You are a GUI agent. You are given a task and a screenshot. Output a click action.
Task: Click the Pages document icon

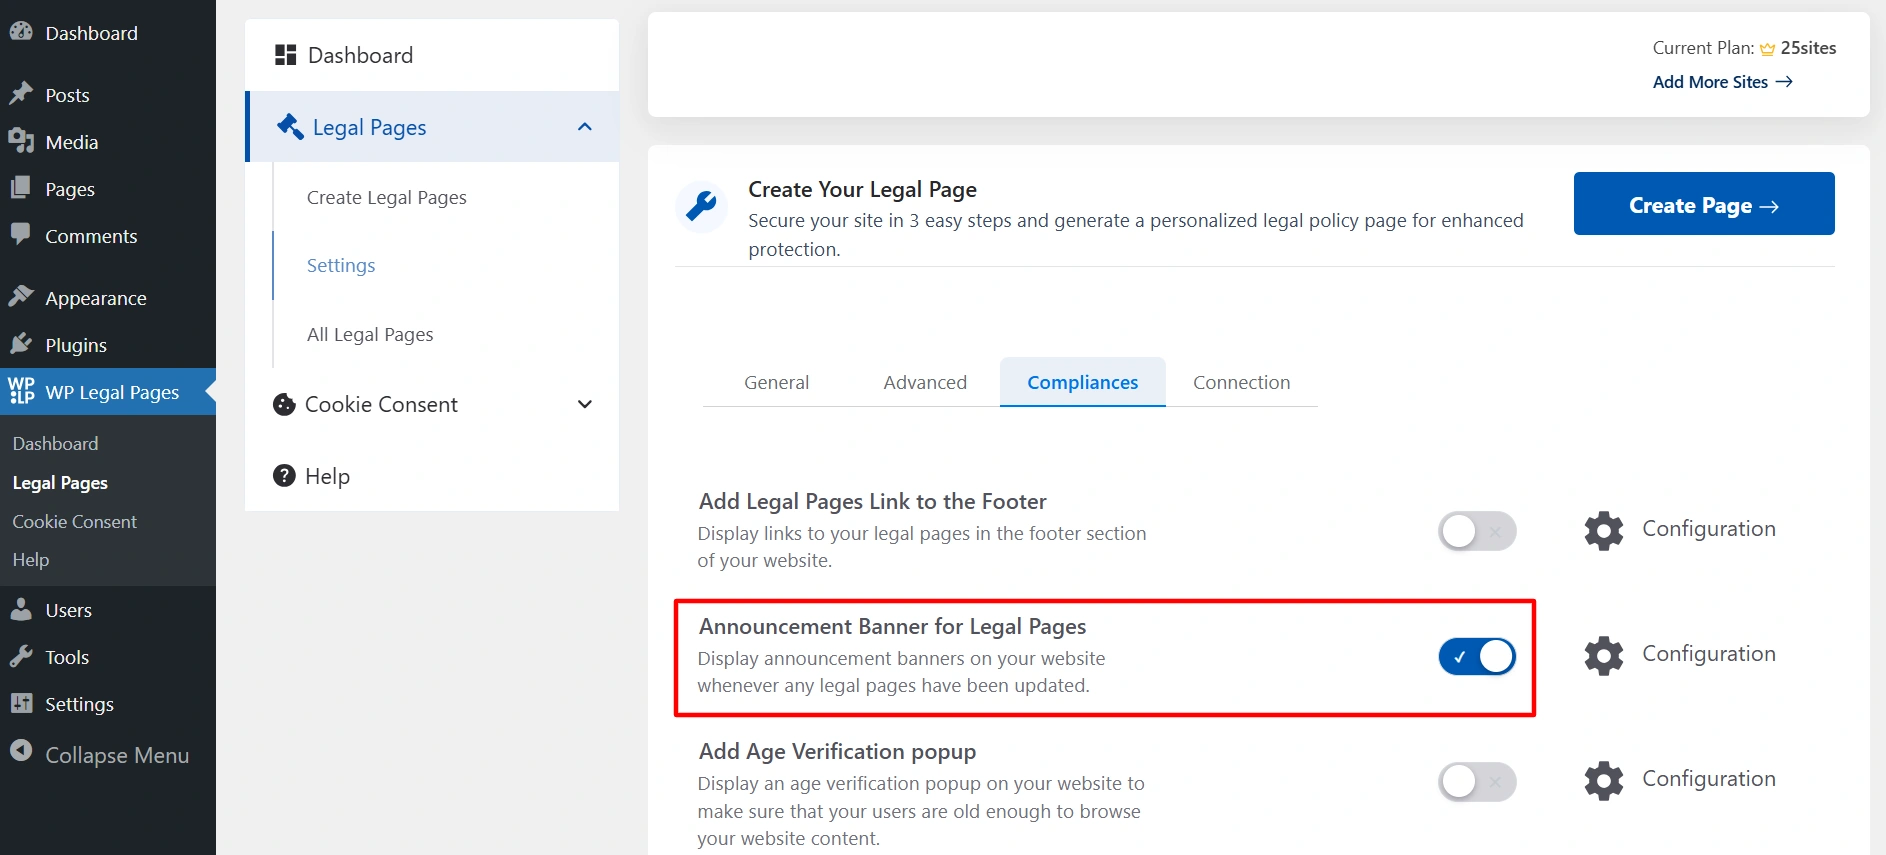21,188
